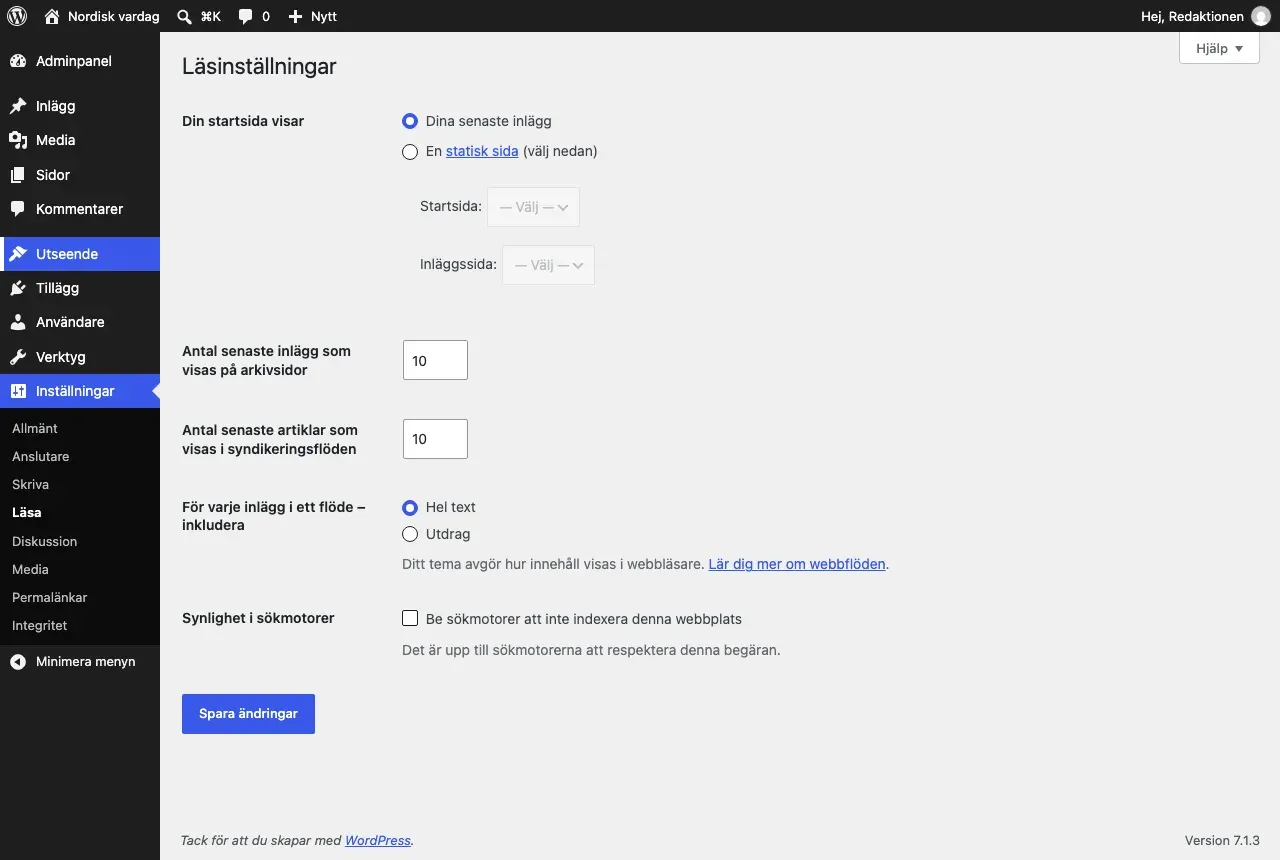Screen dimensions: 1280x860
Task: Open Integritet settings submenu
Action: 39,625
